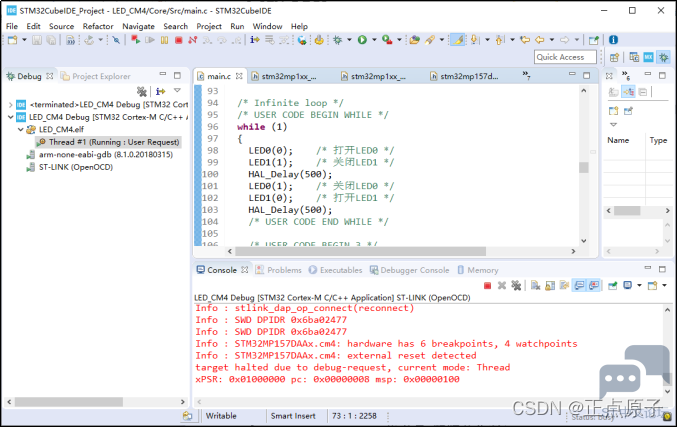Click the Quick Access search field

[566, 57]
